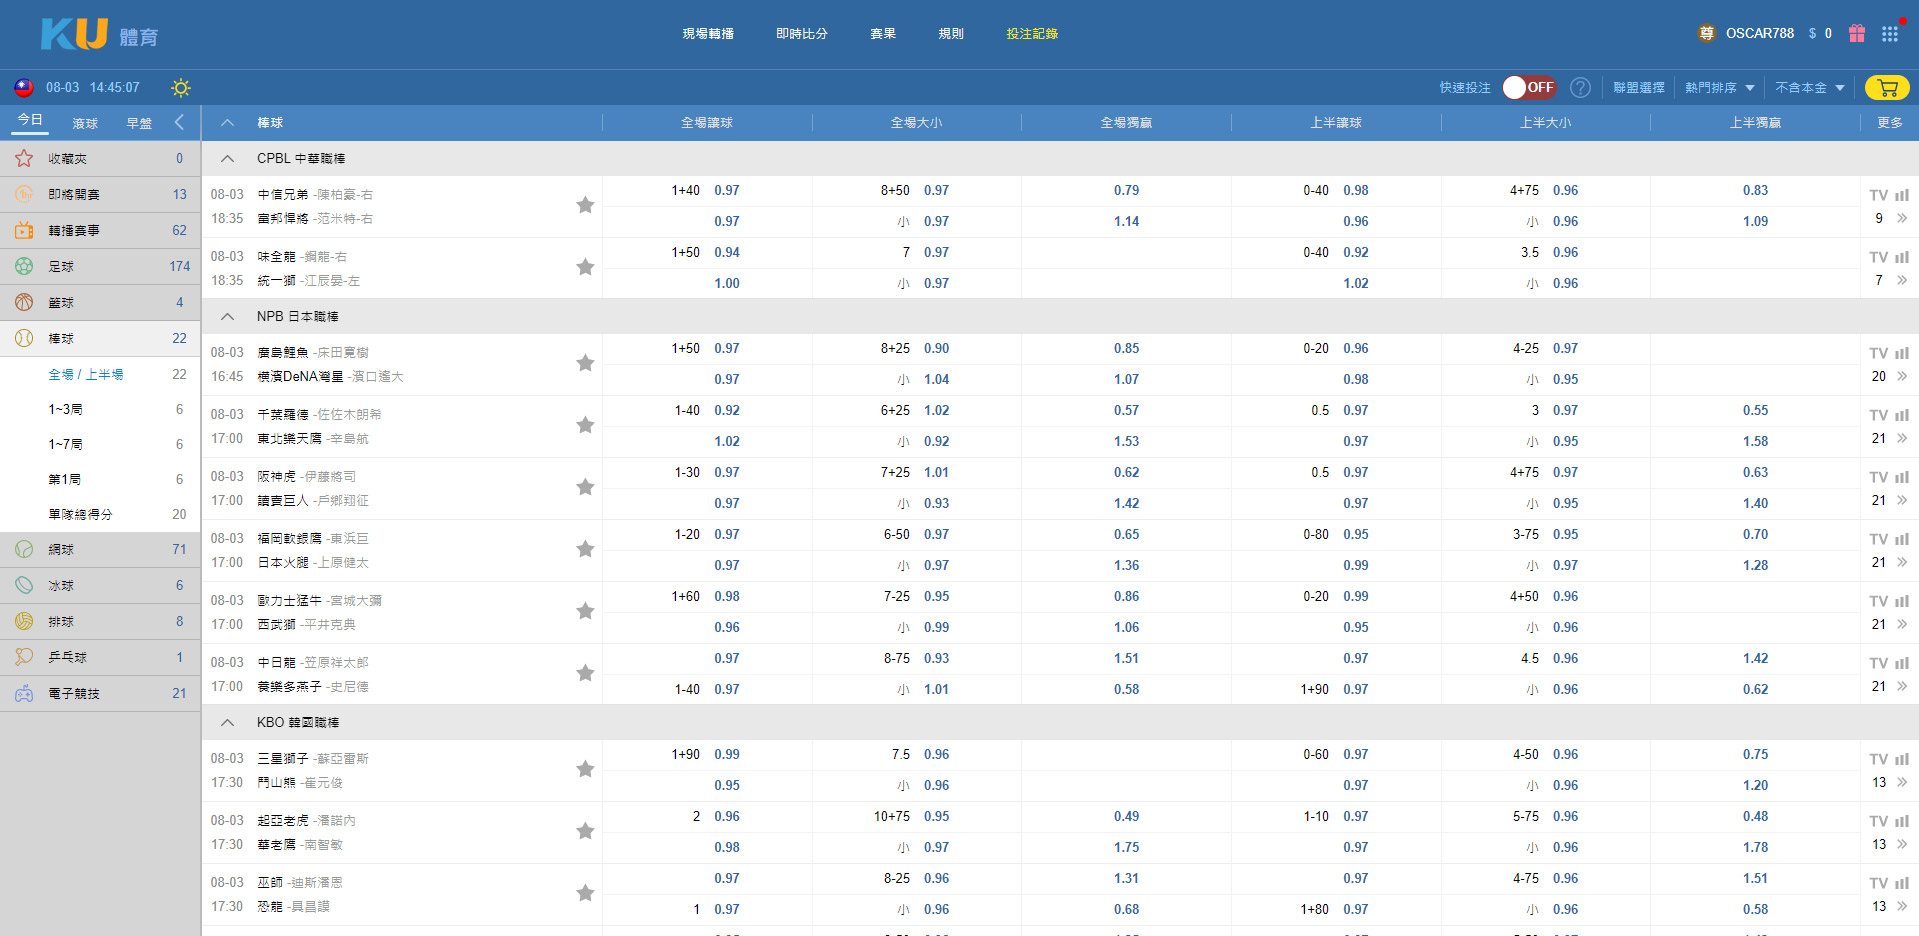The height and width of the screenshot is (936, 1919).
Task: Open the 不含本金 odds format dropdown
Action: (1809, 88)
